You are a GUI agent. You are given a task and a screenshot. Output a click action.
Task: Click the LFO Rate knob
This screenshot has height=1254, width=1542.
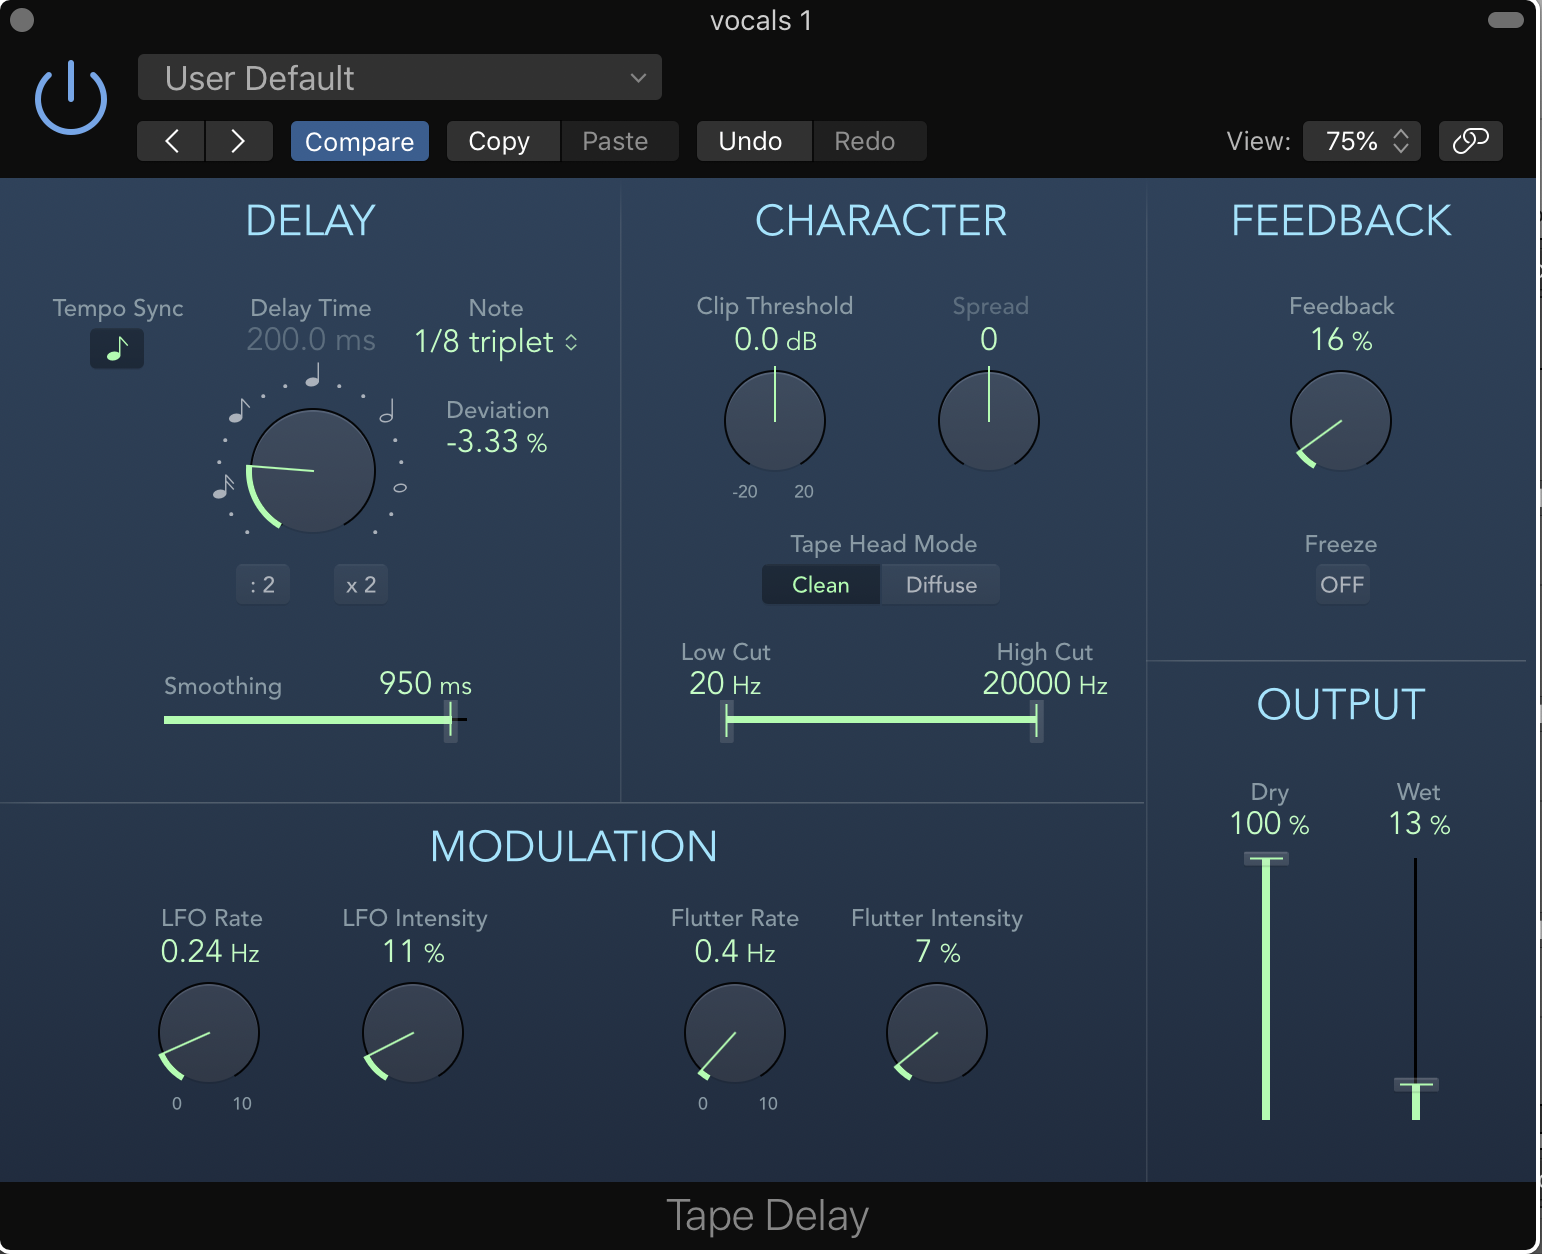pyautogui.click(x=209, y=1033)
